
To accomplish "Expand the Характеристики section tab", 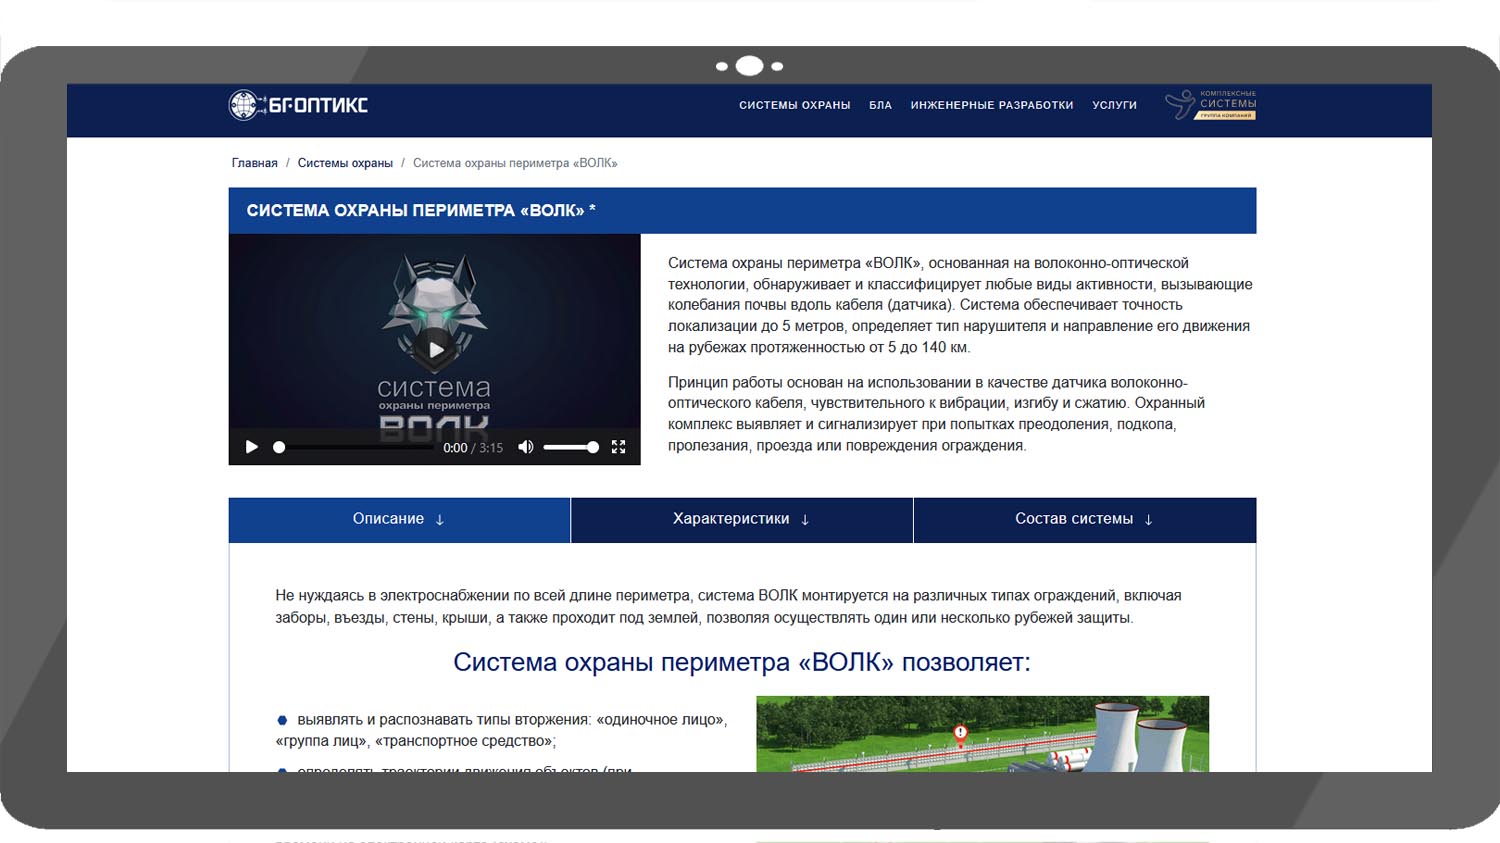I will coord(741,519).
